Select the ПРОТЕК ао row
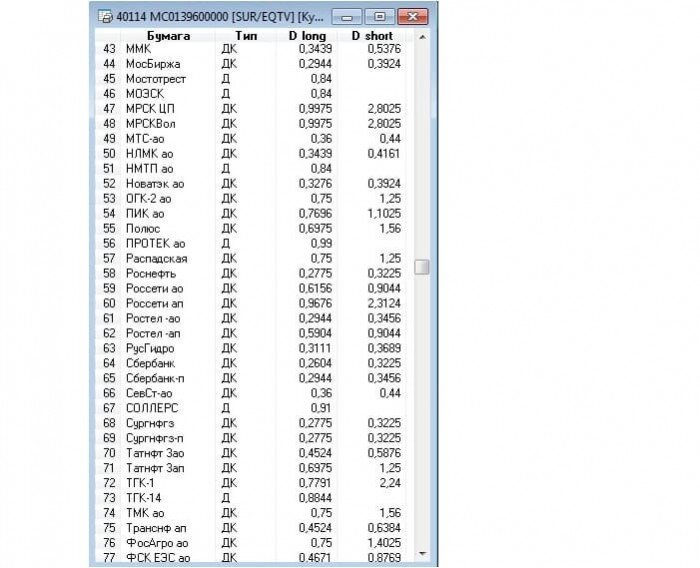Screen dimensions: 700x568 coord(251,243)
